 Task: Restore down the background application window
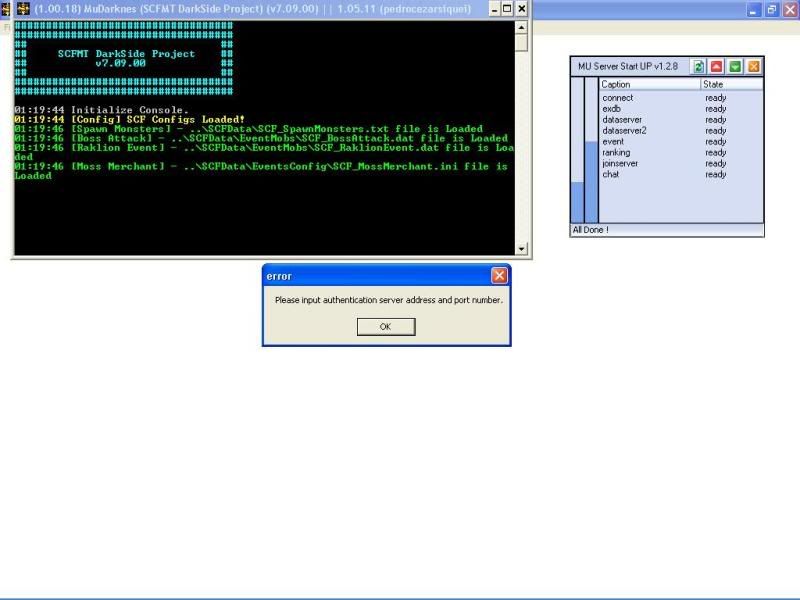pyautogui.click(x=771, y=9)
